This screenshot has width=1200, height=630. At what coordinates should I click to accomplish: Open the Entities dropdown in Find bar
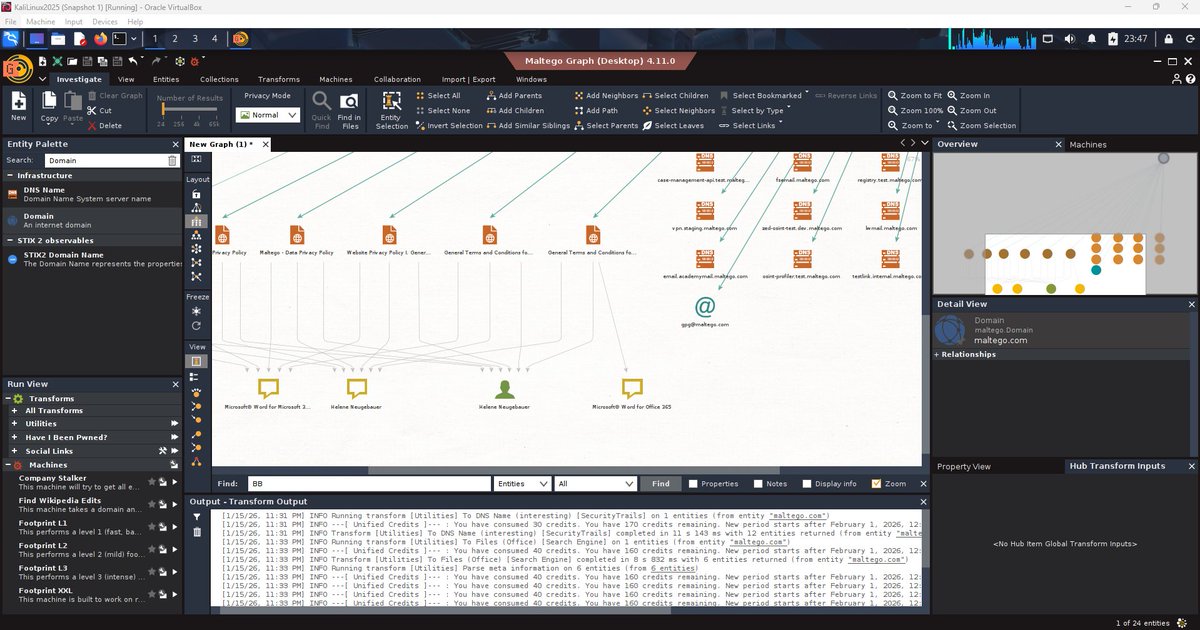click(521, 483)
